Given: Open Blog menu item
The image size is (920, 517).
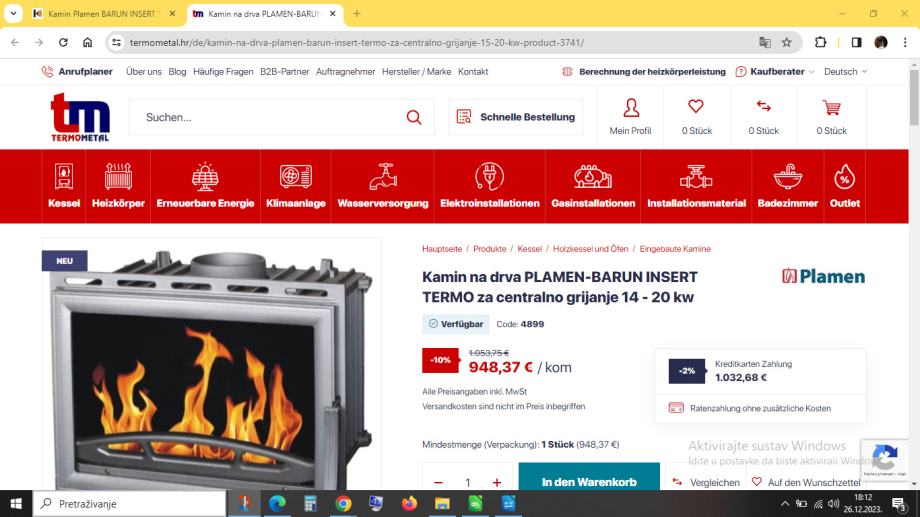Looking at the screenshot, I should pyautogui.click(x=177, y=72).
